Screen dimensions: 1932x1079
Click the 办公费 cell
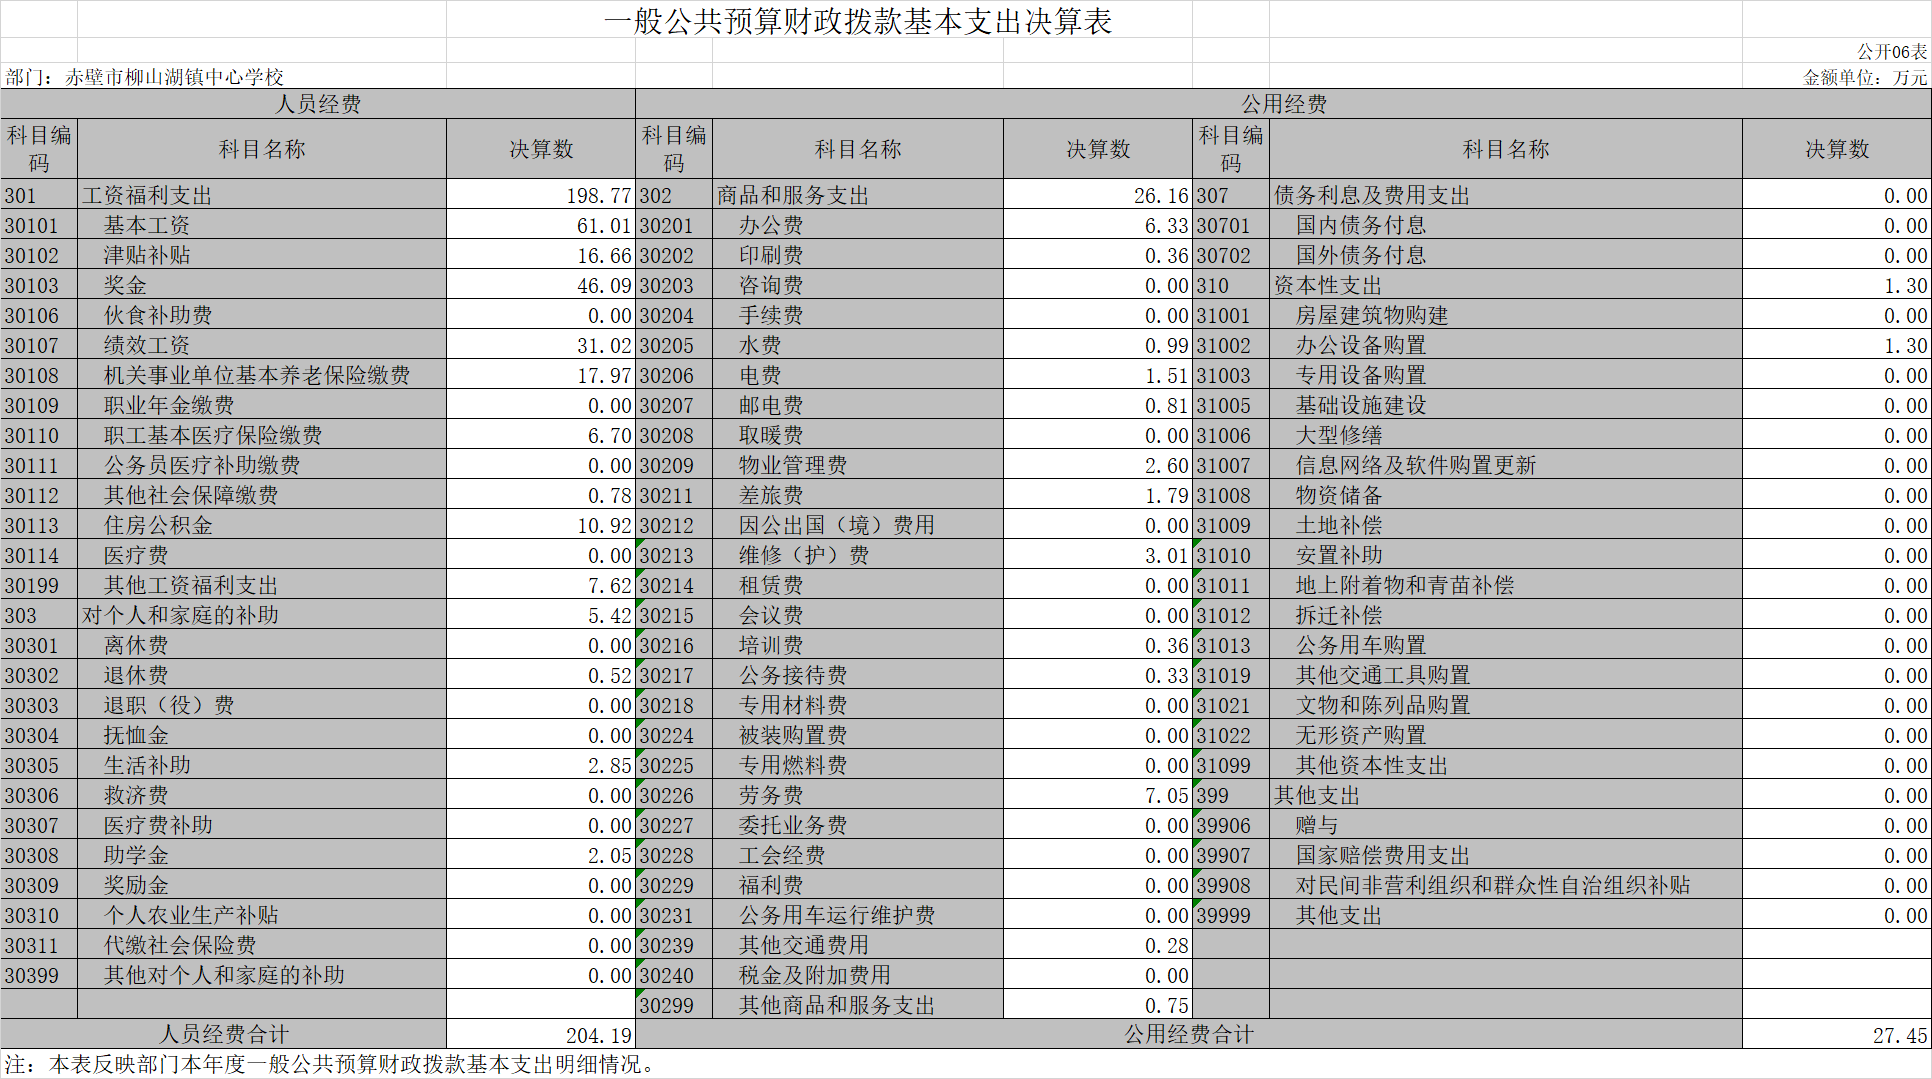point(858,225)
